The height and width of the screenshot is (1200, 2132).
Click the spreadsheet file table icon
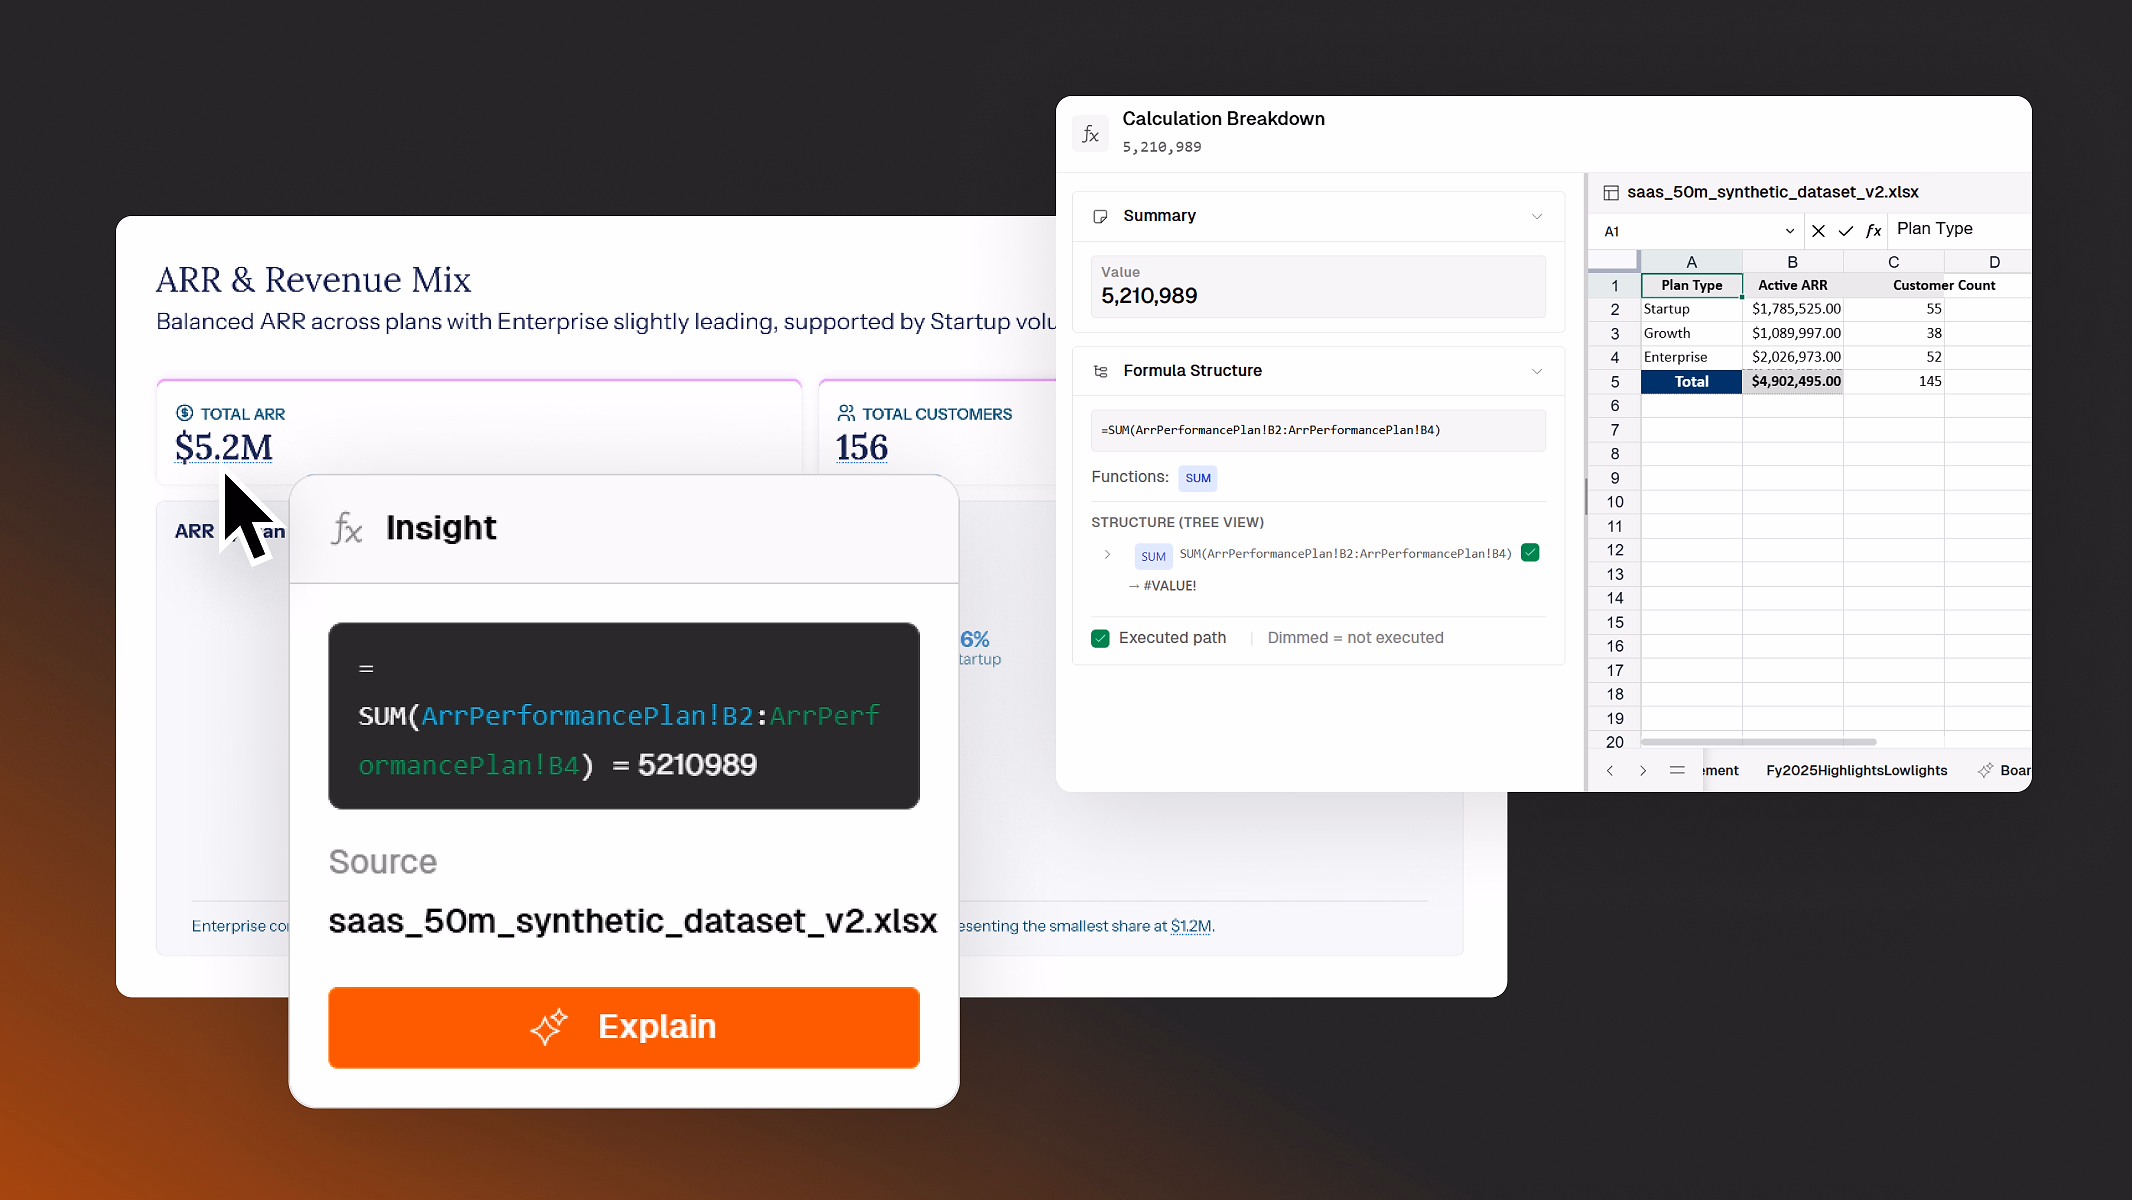tap(1611, 192)
